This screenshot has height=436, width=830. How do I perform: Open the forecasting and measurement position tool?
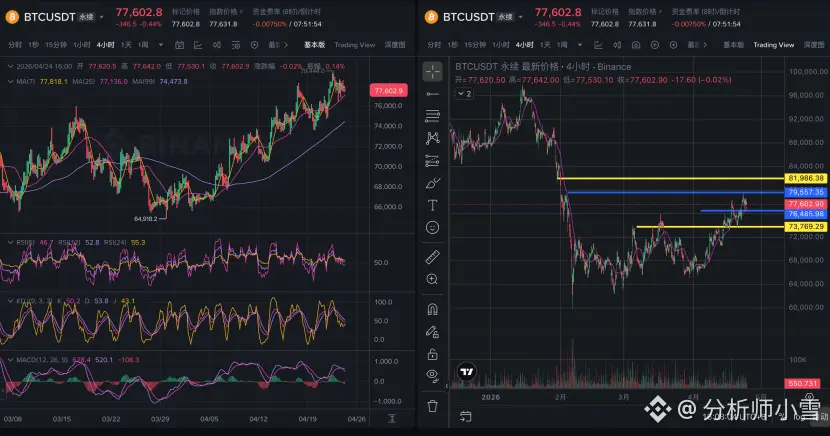(x=432, y=160)
